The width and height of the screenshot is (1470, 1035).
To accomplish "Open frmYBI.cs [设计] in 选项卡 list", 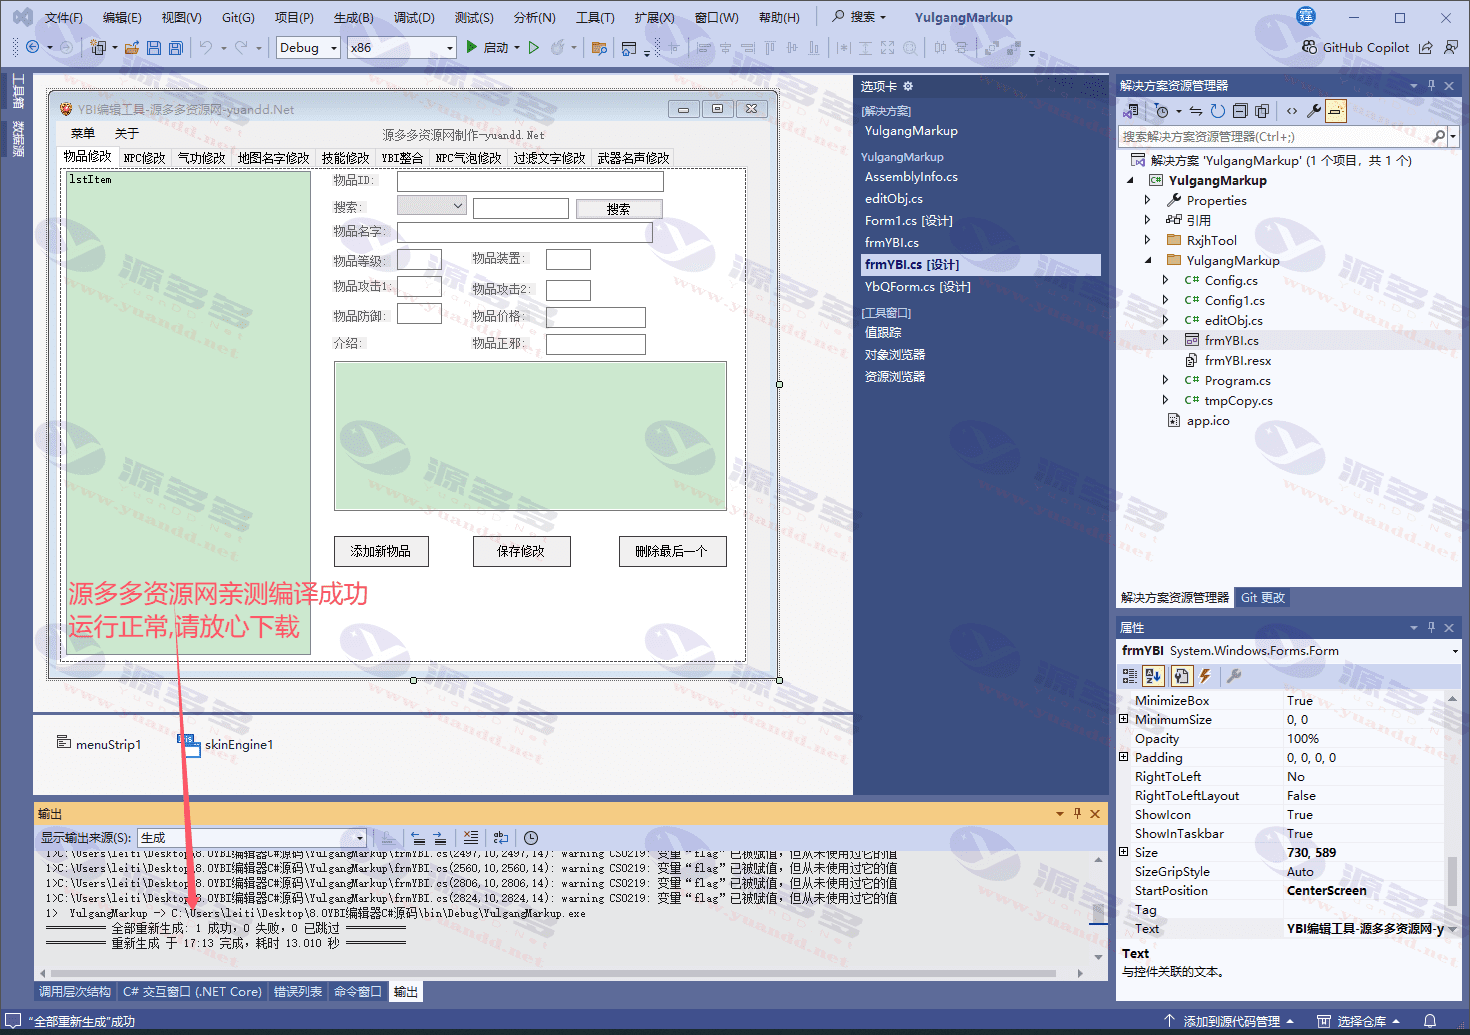I will (980, 264).
